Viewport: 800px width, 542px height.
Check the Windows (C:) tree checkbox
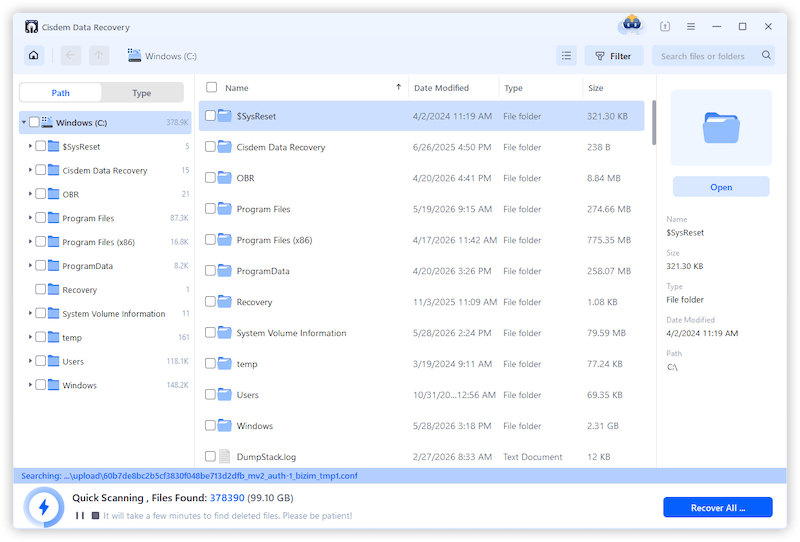pos(34,122)
